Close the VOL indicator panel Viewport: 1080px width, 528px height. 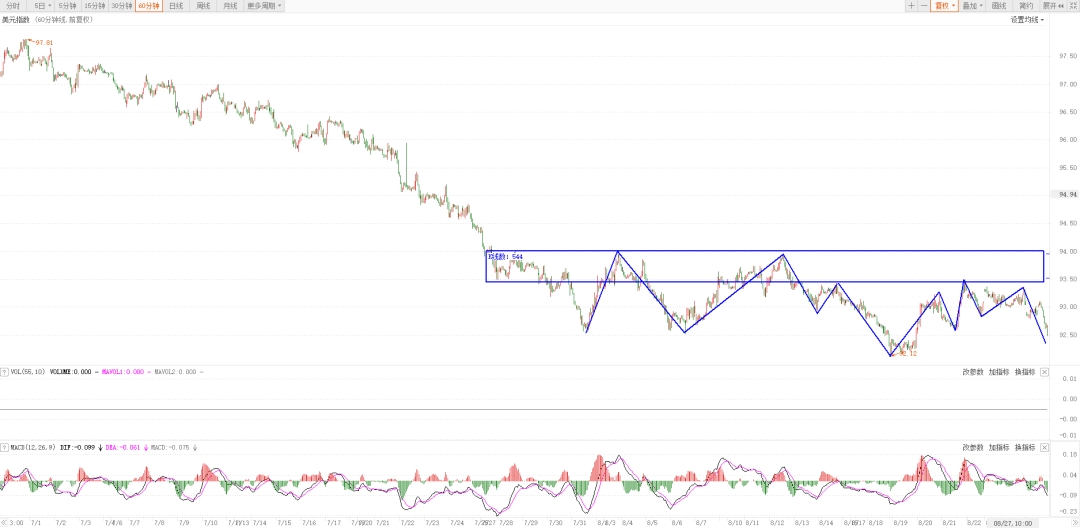pos(1044,372)
